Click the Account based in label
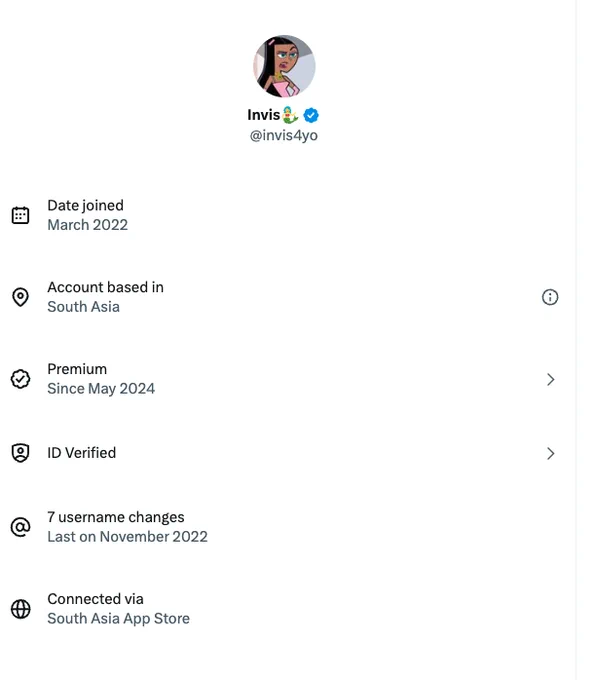 coord(105,287)
